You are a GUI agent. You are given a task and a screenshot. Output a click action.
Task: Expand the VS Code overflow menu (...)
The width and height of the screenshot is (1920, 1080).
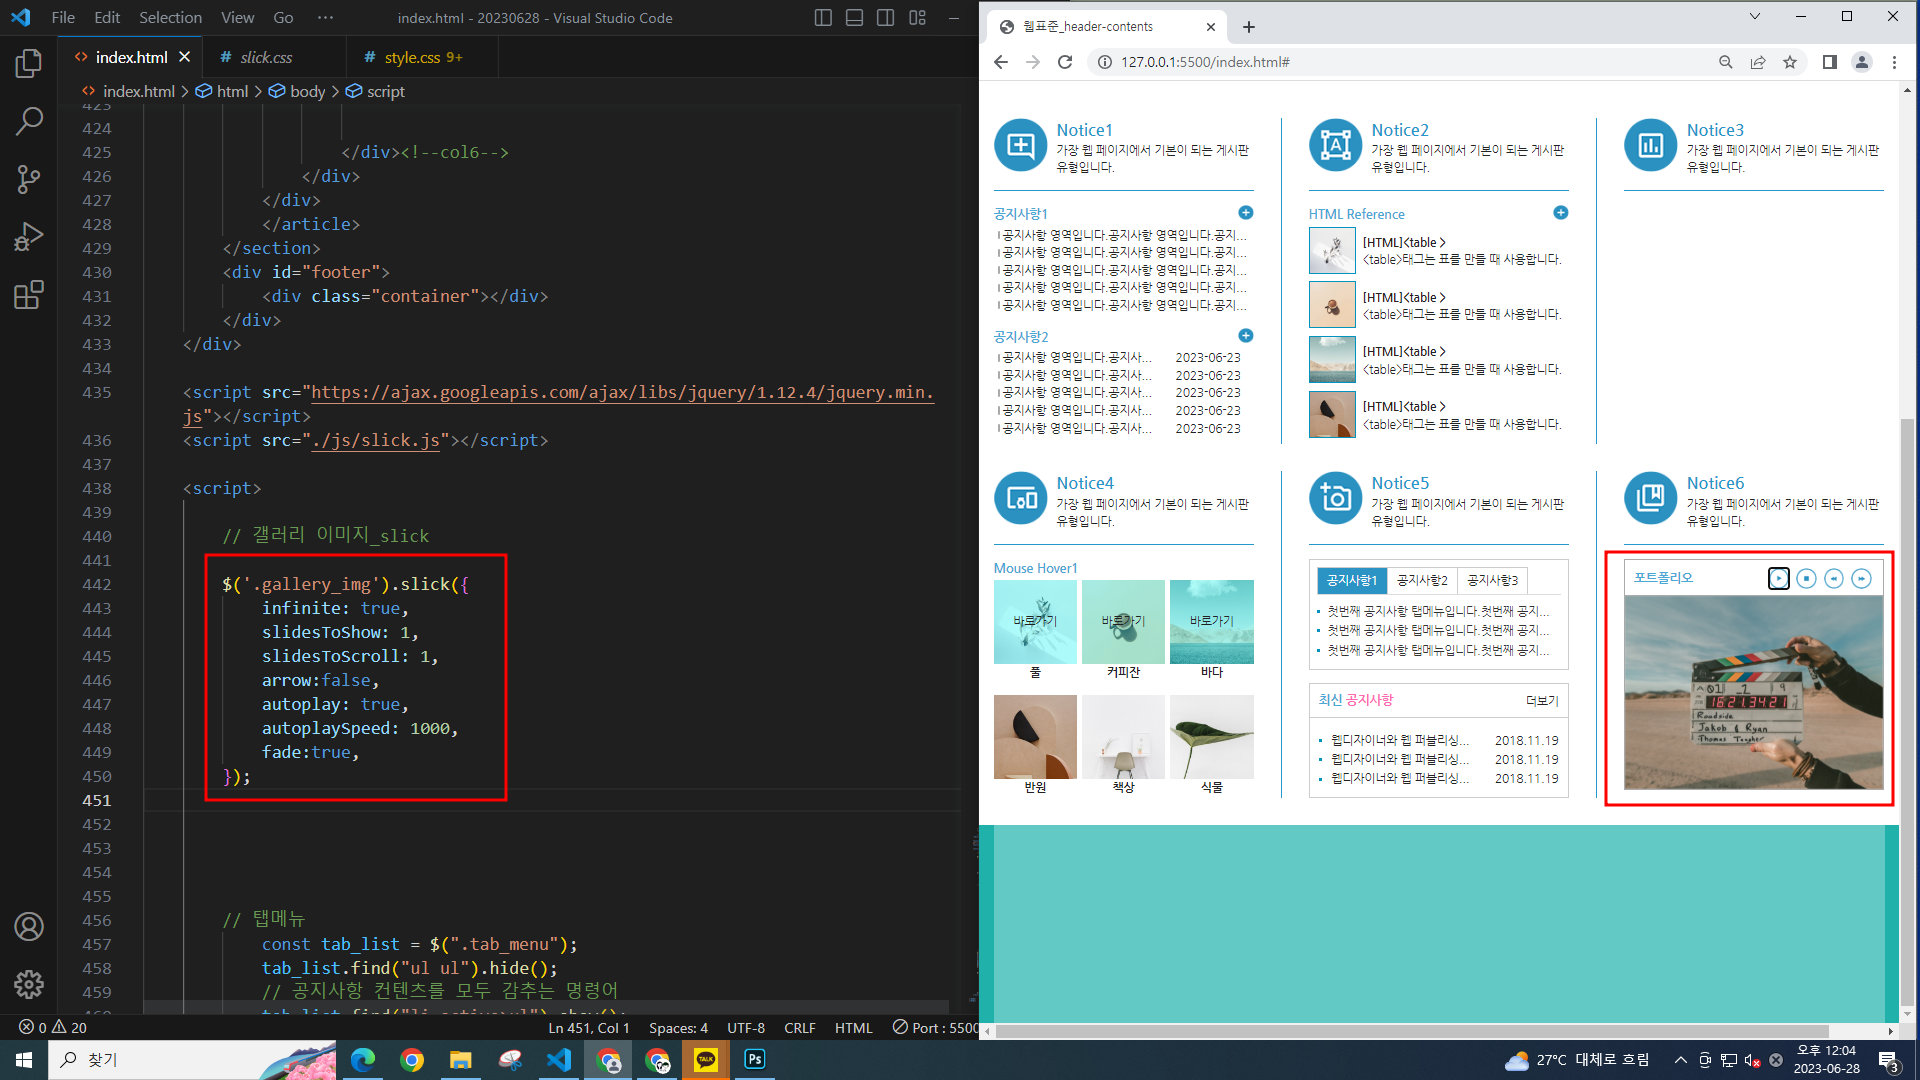tap(325, 18)
